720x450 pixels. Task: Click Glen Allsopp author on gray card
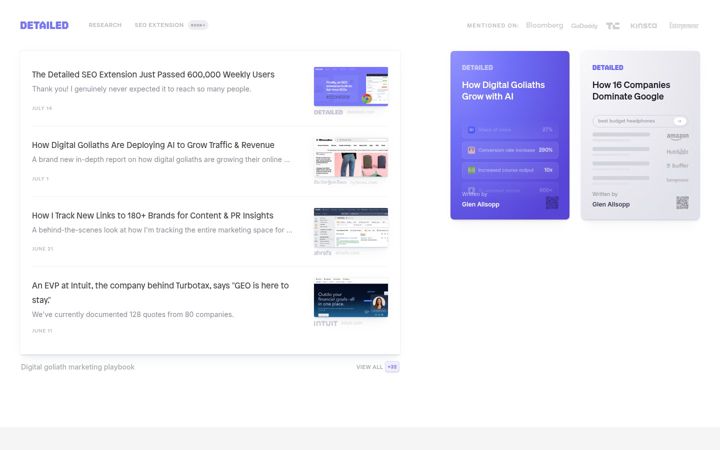[x=611, y=204]
